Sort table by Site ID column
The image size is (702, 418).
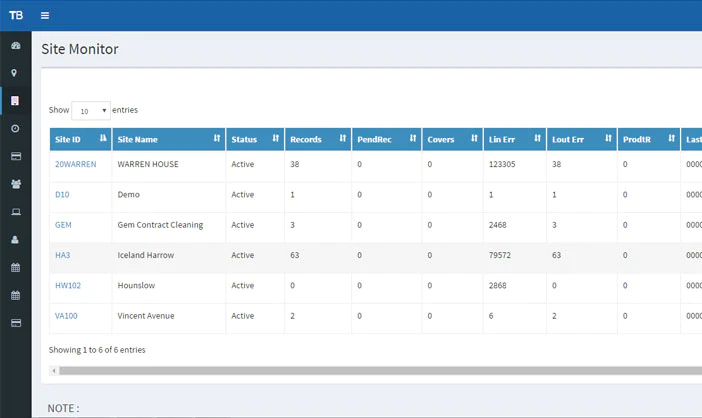[x=81, y=139]
